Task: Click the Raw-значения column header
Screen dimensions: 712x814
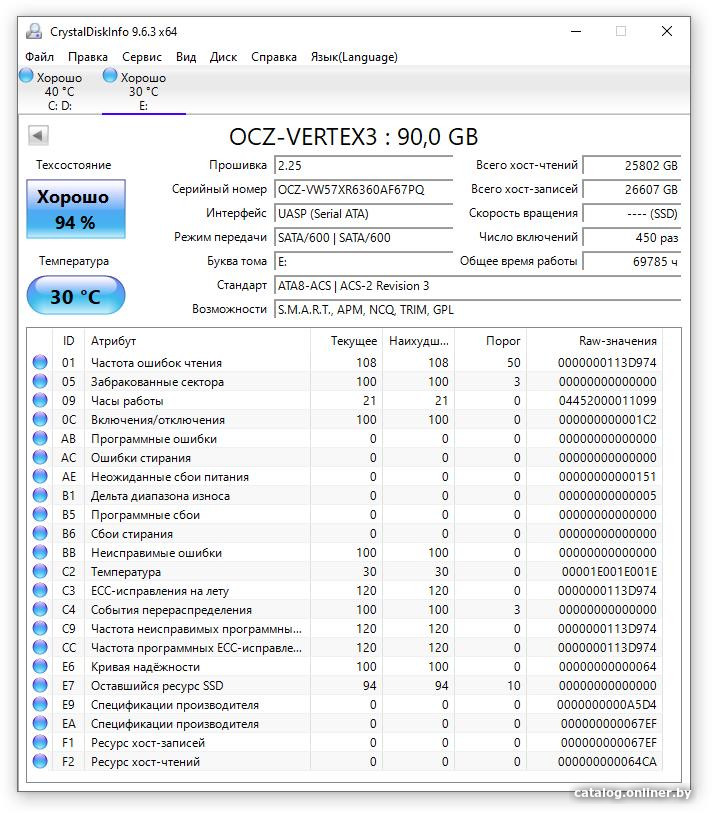Action: tap(595, 341)
